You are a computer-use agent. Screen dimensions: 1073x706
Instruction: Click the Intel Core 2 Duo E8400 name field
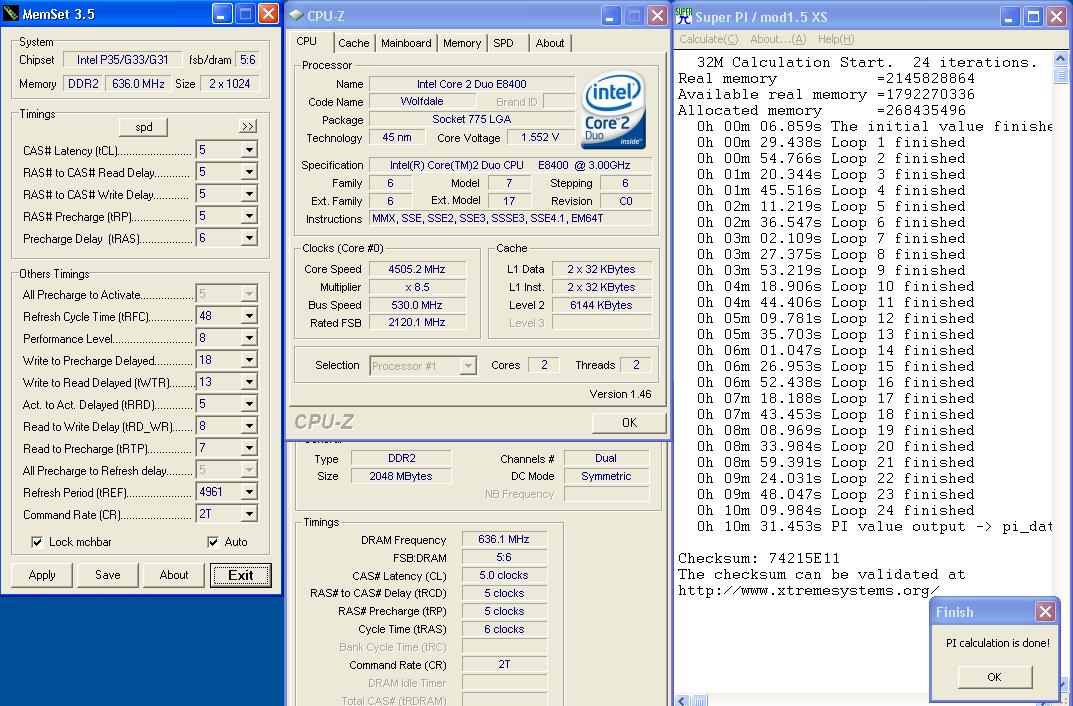point(472,84)
